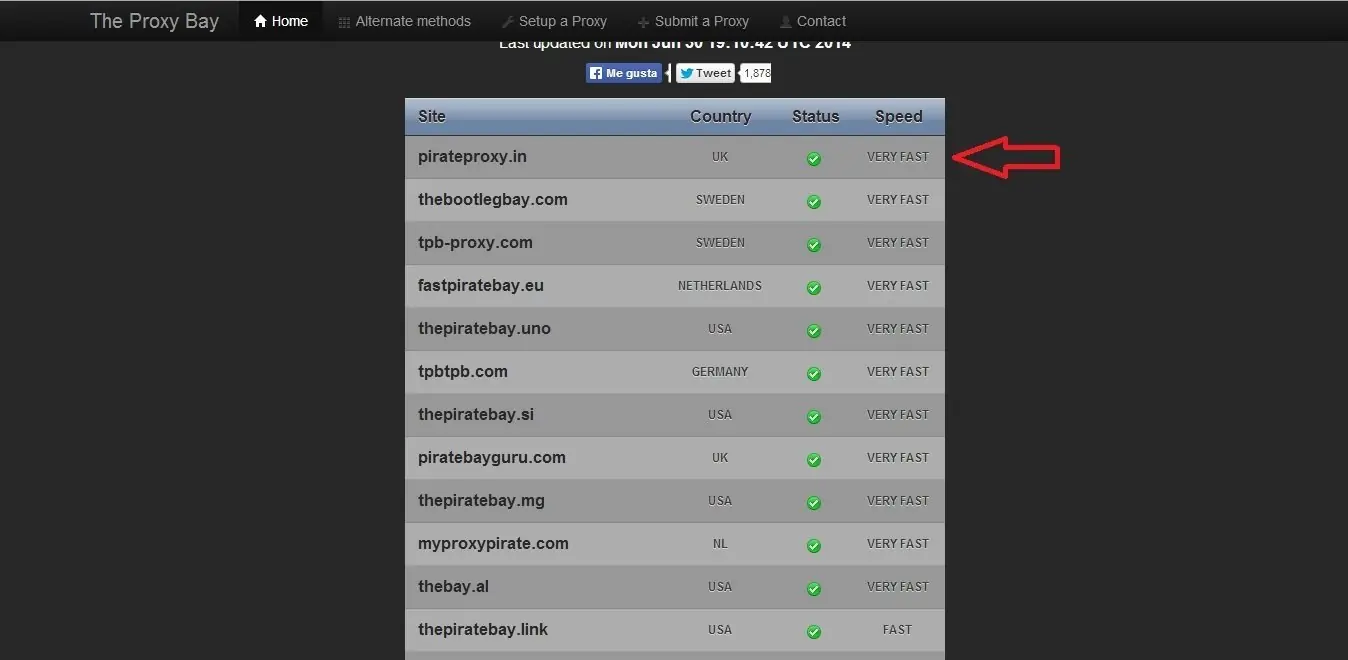Click the Status column header
The width and height of the screenshot is (1348, 660).
[x=815, y=116]
